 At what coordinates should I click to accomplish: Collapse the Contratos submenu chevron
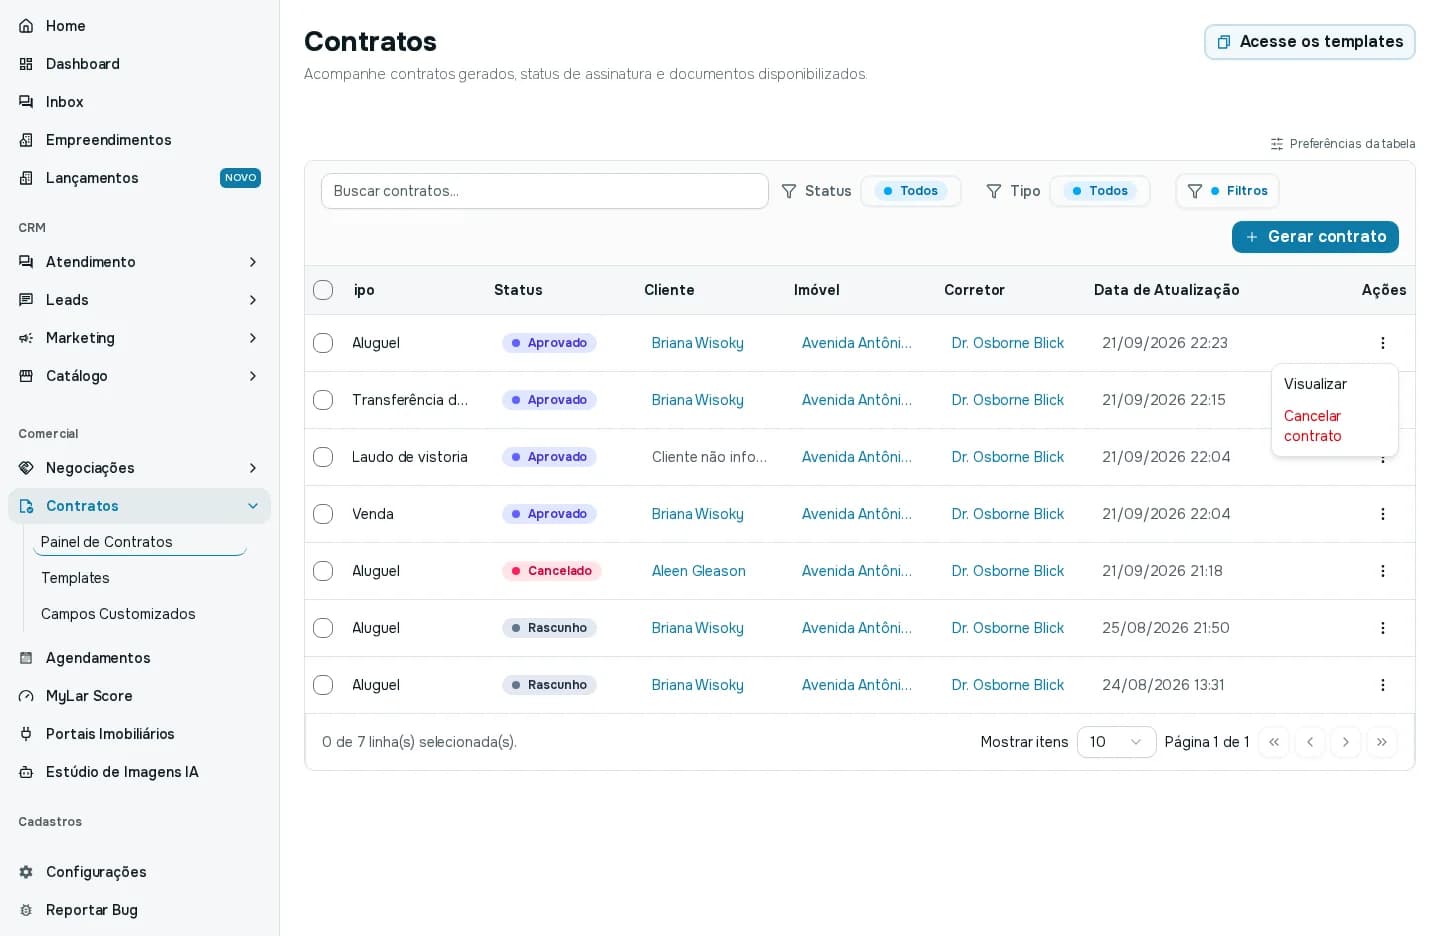pos(253,506)
